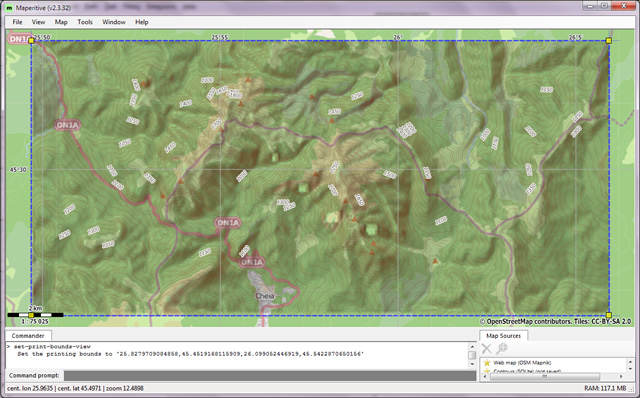640x398 pixels.
Task: Click the top-right yellow print bounds handle
Action: (609, 40)
